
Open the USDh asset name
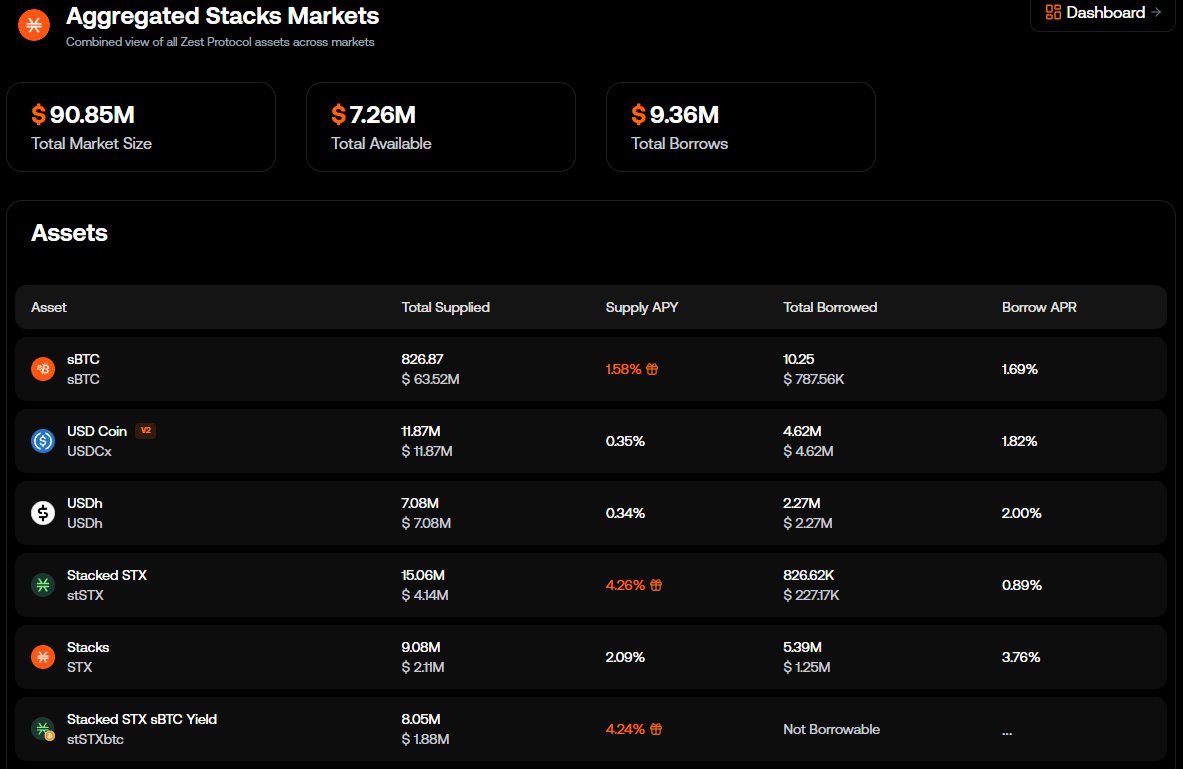click(x=84, y=503)
